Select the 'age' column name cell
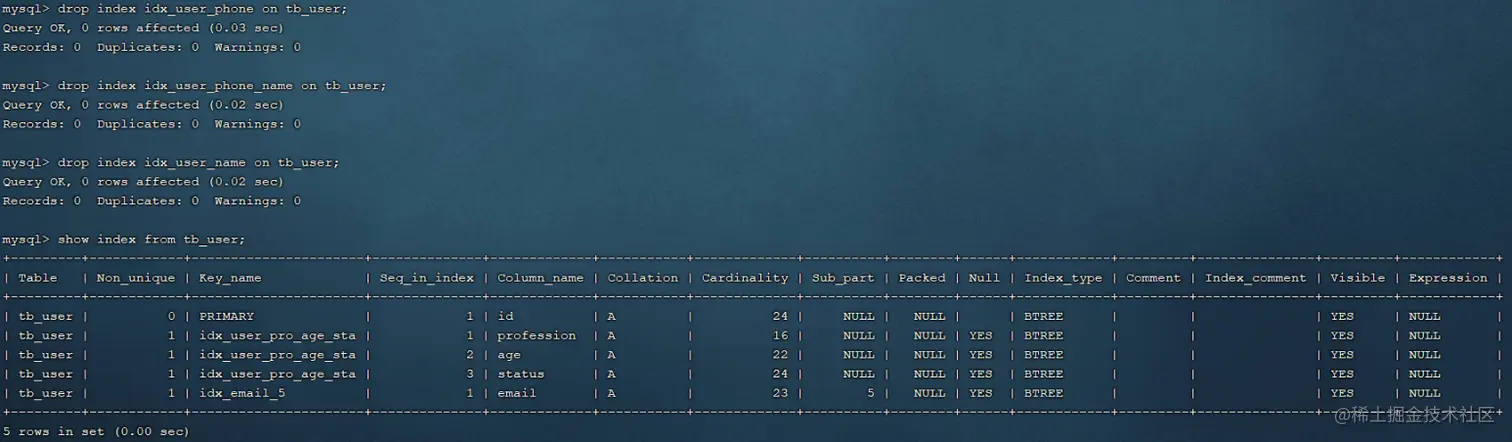This screenshot has height=442, width=1512. 509,354
